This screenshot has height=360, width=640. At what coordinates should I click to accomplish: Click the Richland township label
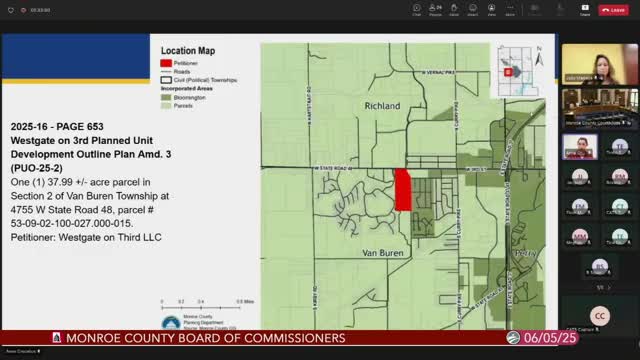382,106
